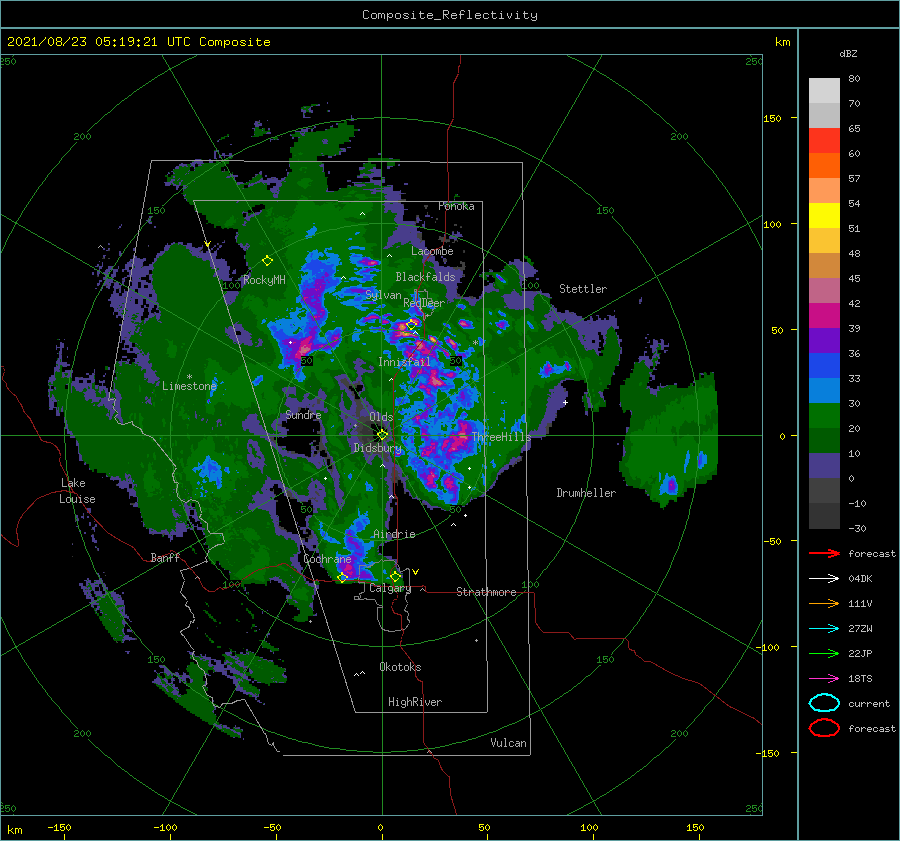Screen dimensions: 900x841
Task: Click the yellow diamond at the radar center by Olds
Action: [x=382, y=435]
